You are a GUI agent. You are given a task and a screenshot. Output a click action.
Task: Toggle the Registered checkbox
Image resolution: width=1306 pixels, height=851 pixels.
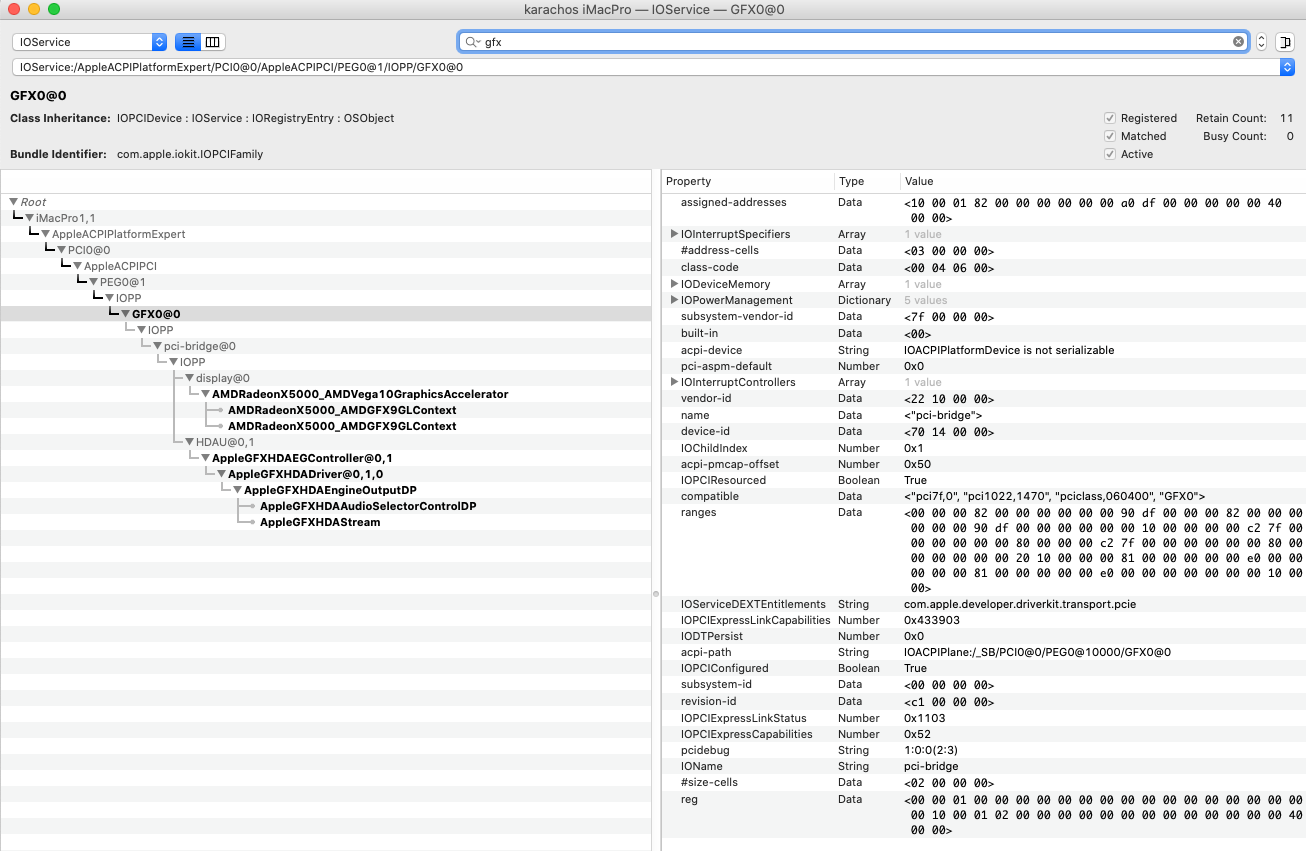(1110, 118)
